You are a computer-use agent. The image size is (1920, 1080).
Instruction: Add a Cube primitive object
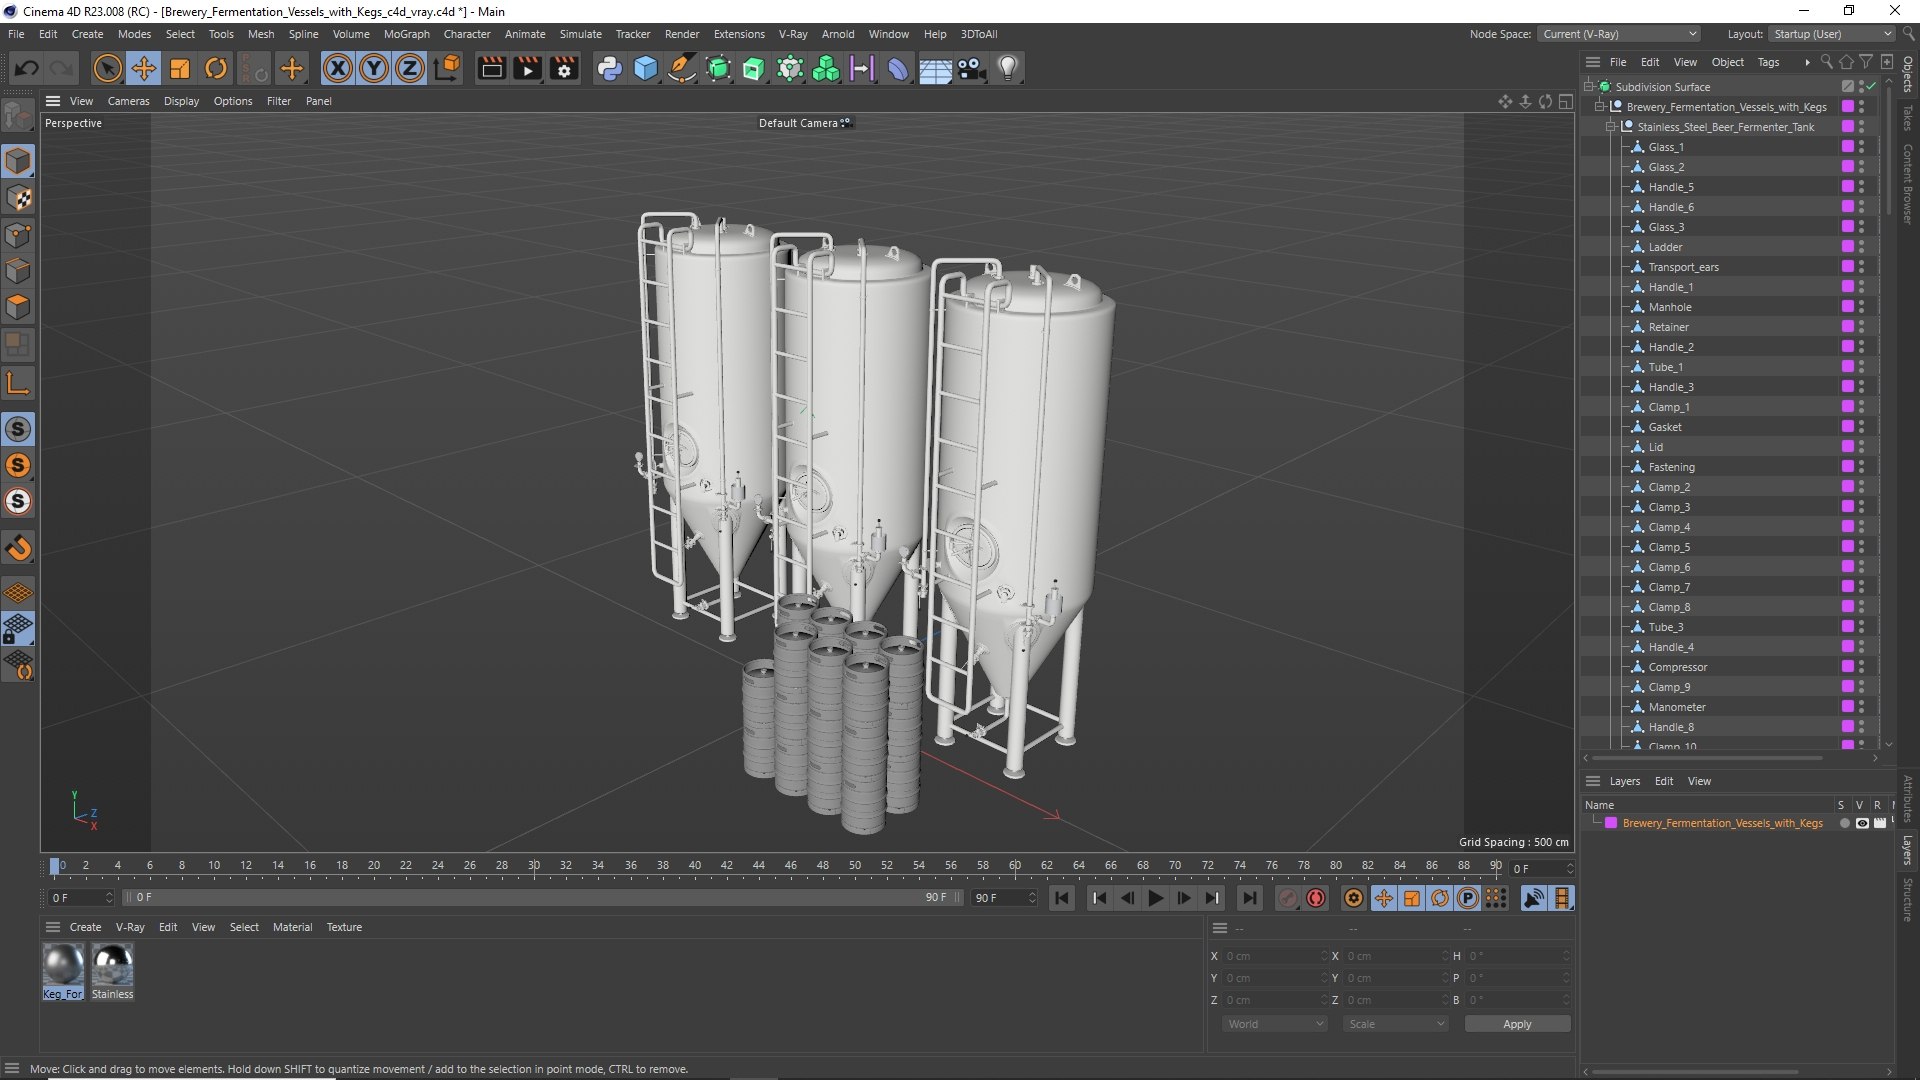point(646,69)
